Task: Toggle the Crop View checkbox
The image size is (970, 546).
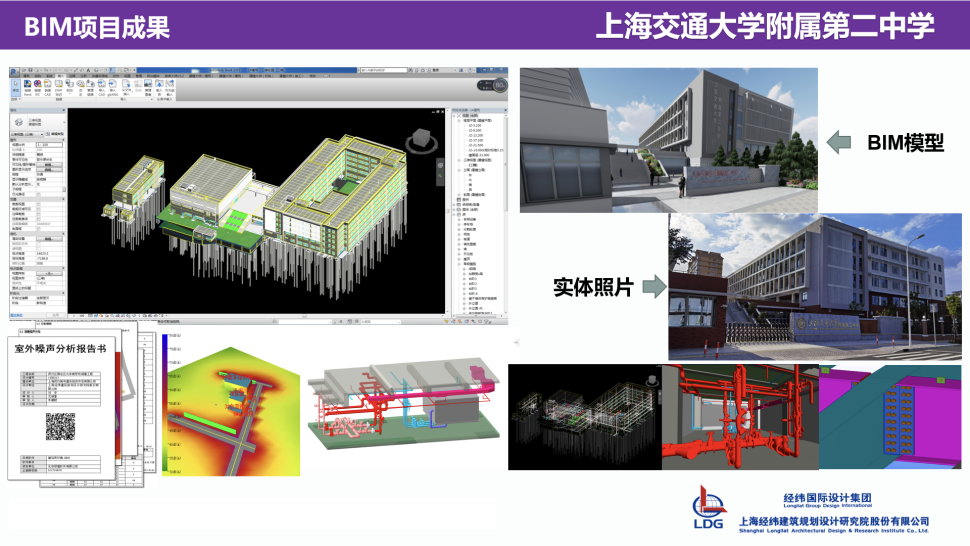Action: point(38,204)
